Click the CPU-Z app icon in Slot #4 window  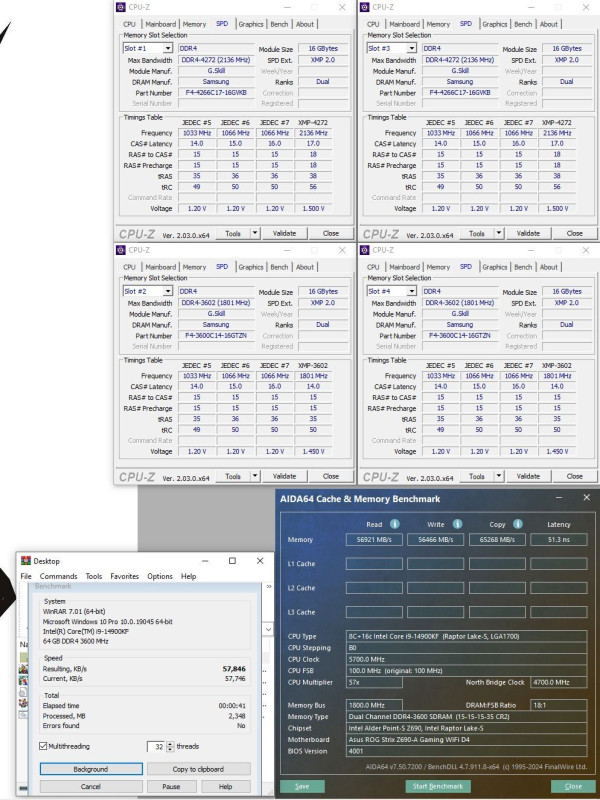click(x=364, y=250)
